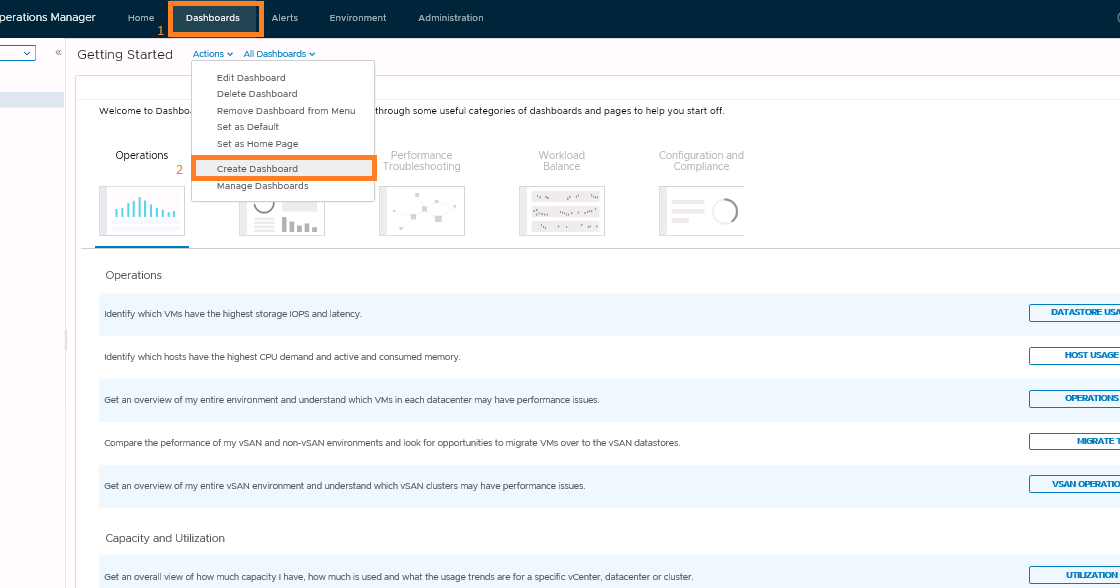Open the Environment menu
This screenshot has width=1120, height=588.
click(x=357, y=17)
